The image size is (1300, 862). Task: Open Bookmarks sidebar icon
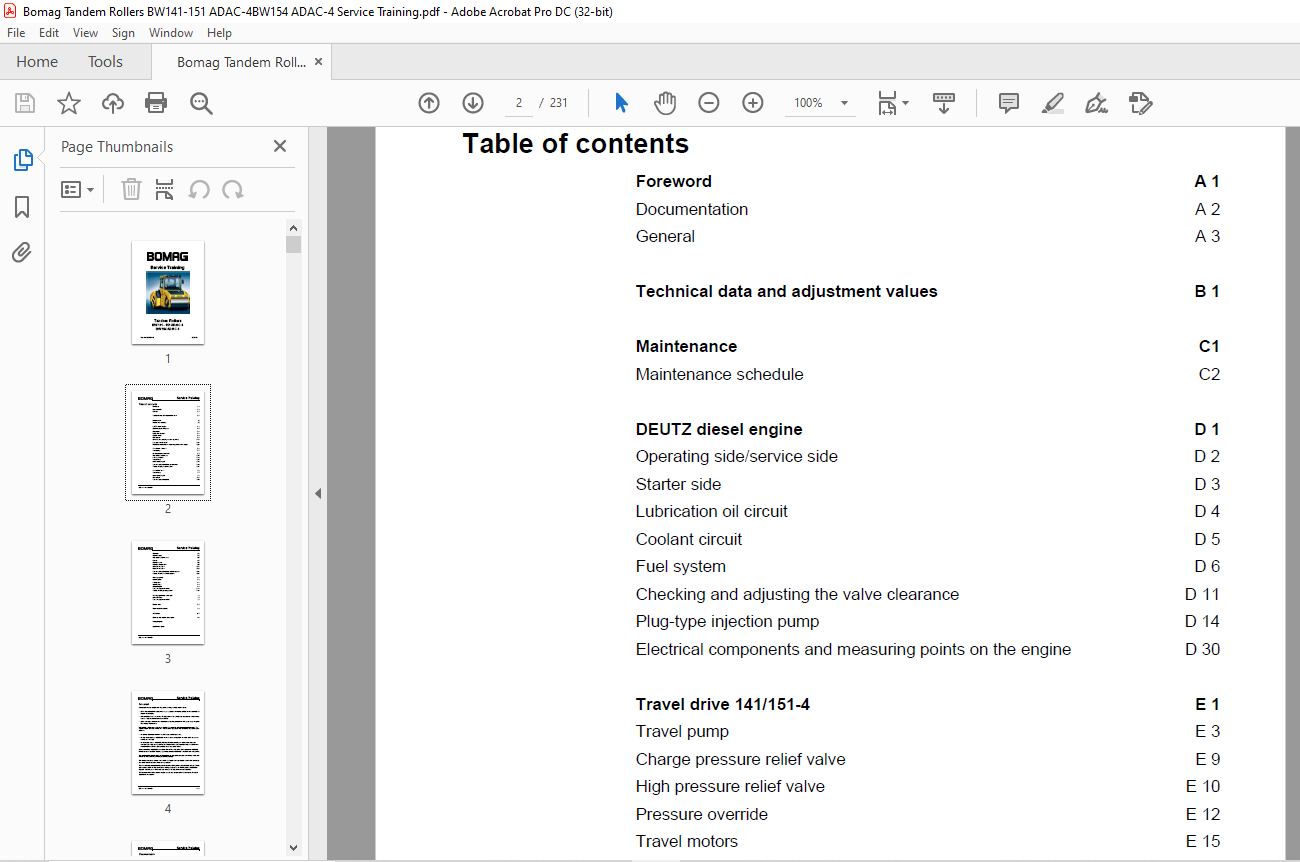pos(22,207)
